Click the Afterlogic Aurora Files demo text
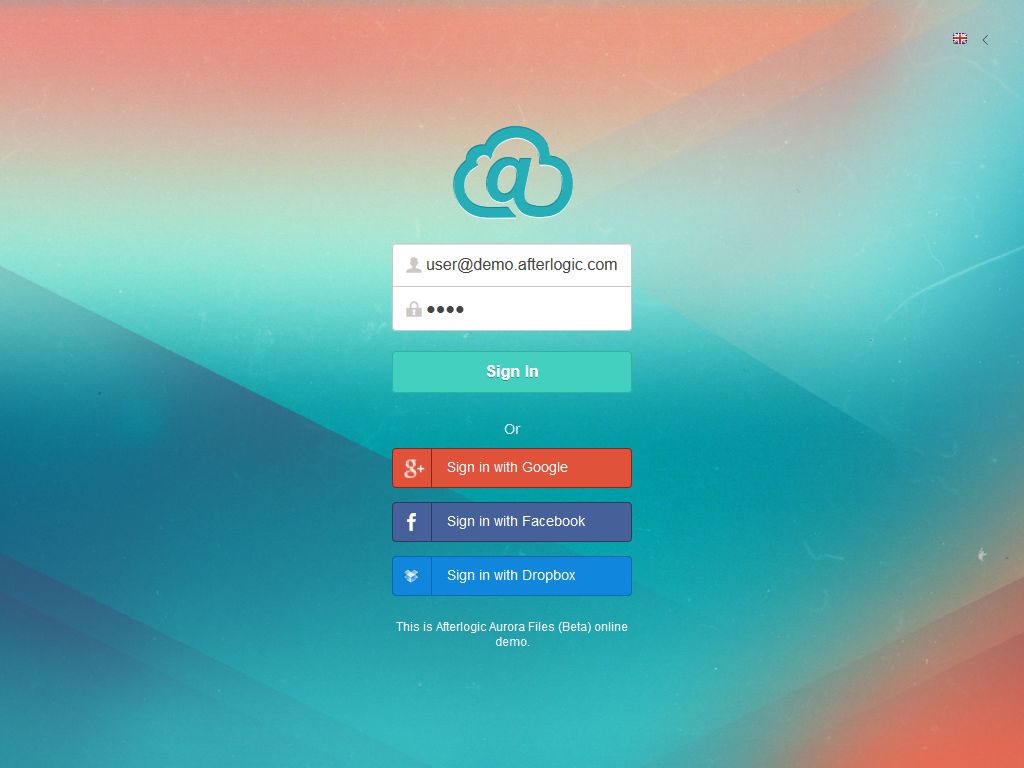This screenshot has height=768, width=1024. [x=512, y=634]
